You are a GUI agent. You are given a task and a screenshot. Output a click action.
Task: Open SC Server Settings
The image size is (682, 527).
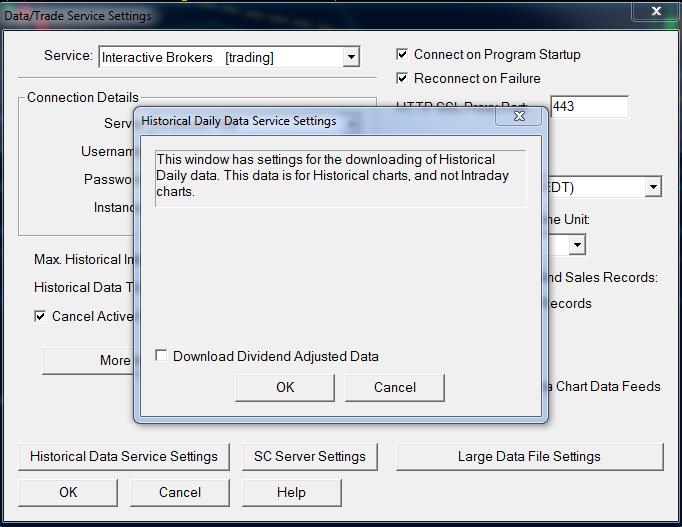310,457
